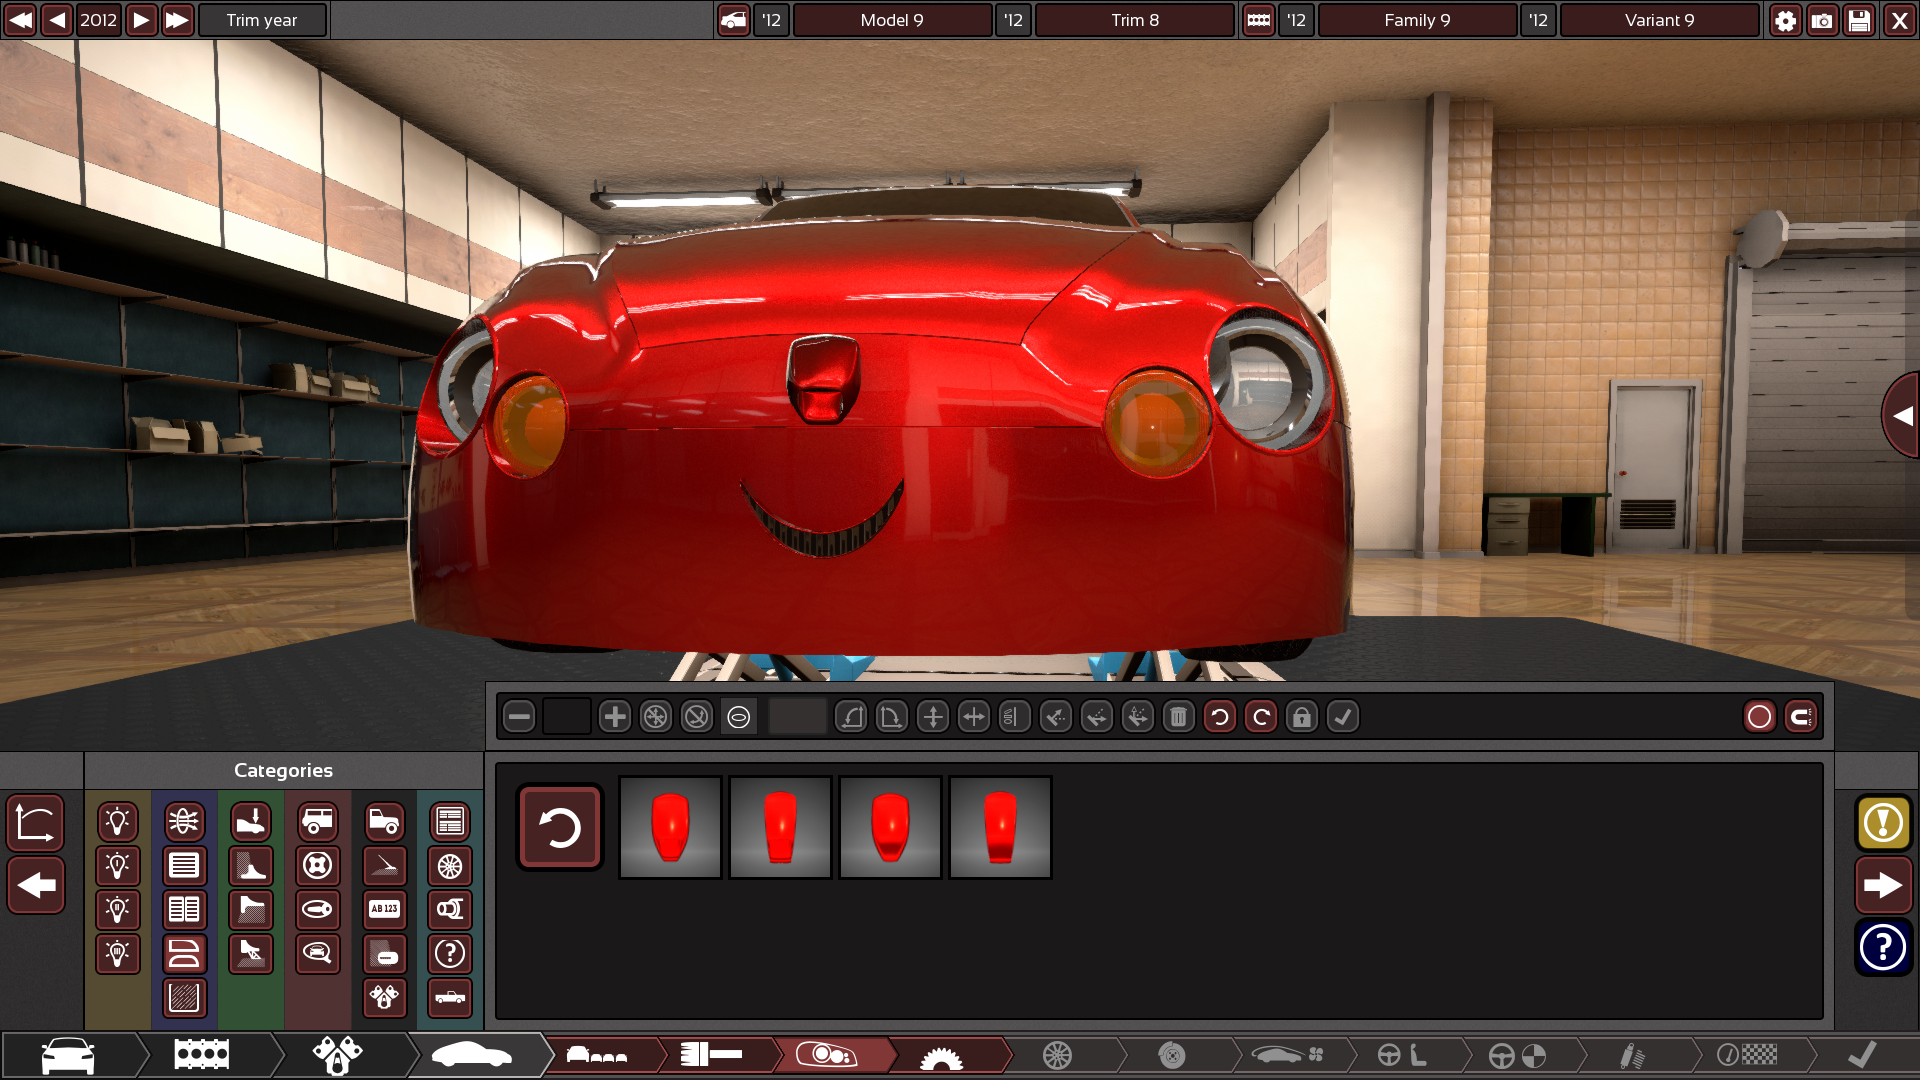Toggle the fixture lock padlock
Viewport: 1920px width, 1080px height.
[x=1302, y=717]
